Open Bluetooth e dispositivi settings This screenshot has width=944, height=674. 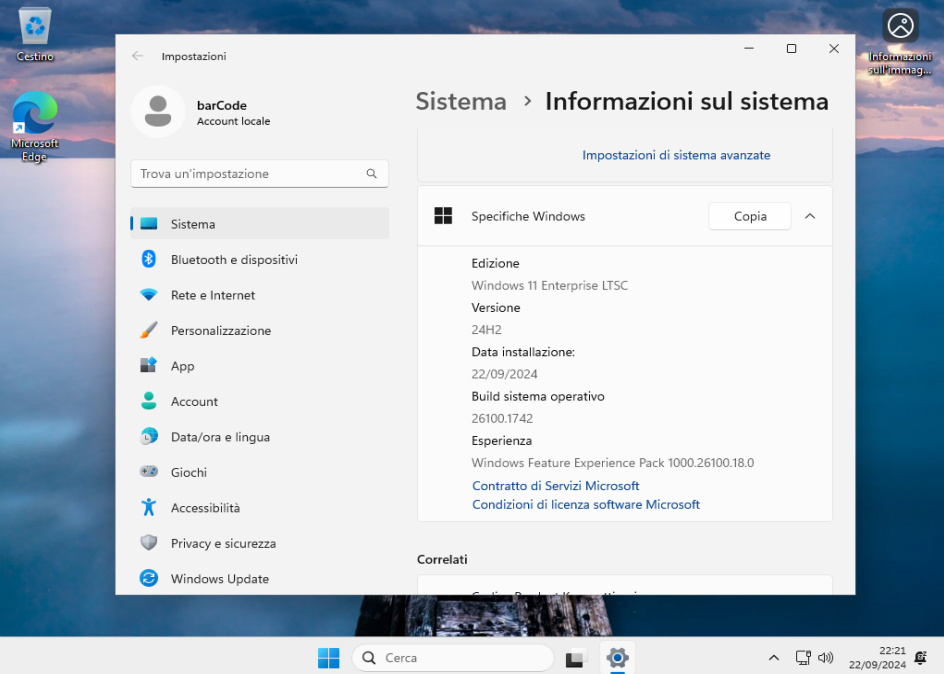(259, 259)
